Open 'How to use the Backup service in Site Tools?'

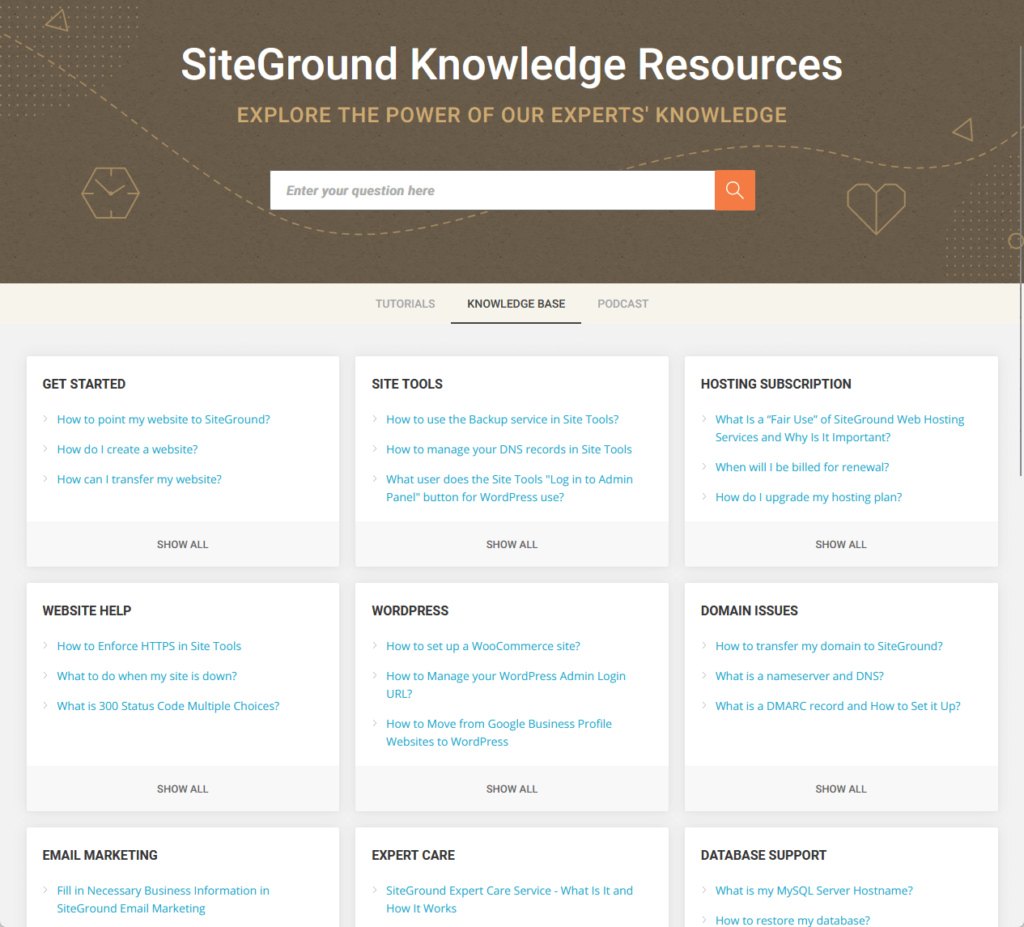(x=502, y=419)
